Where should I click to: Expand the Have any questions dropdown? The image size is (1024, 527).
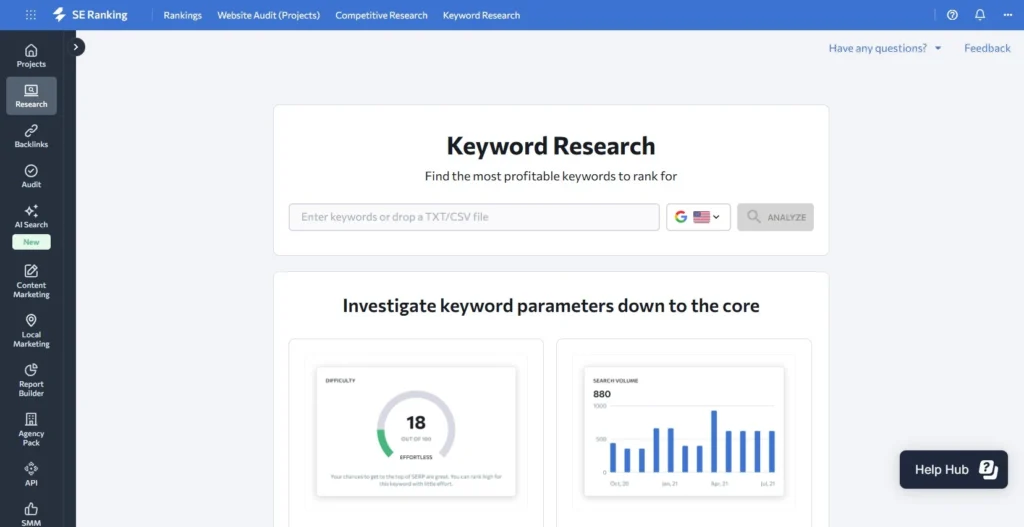click(x=885, y=48)
